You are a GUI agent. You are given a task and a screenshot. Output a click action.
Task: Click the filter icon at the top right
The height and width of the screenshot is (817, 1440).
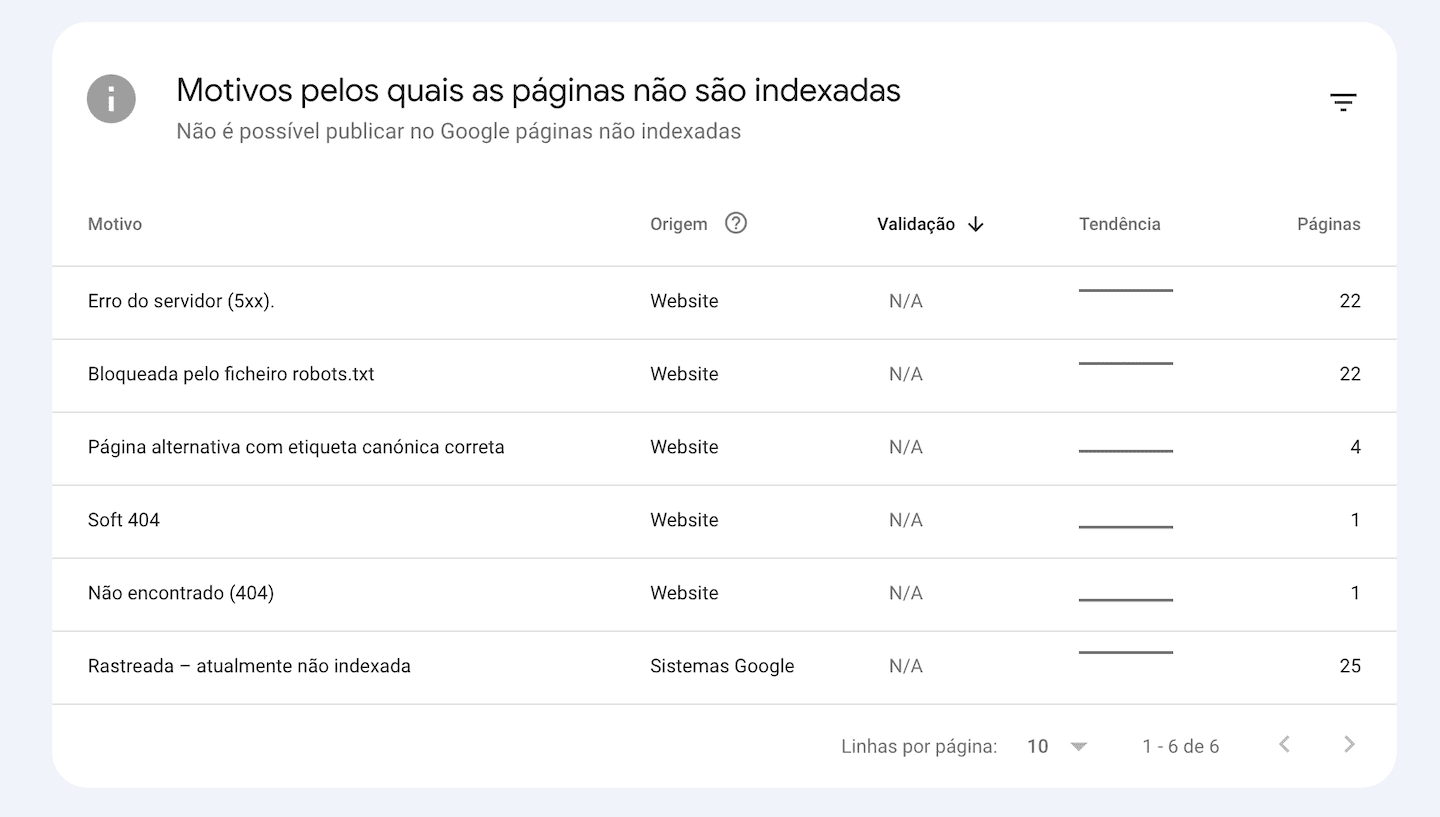tap(1344, 101)
